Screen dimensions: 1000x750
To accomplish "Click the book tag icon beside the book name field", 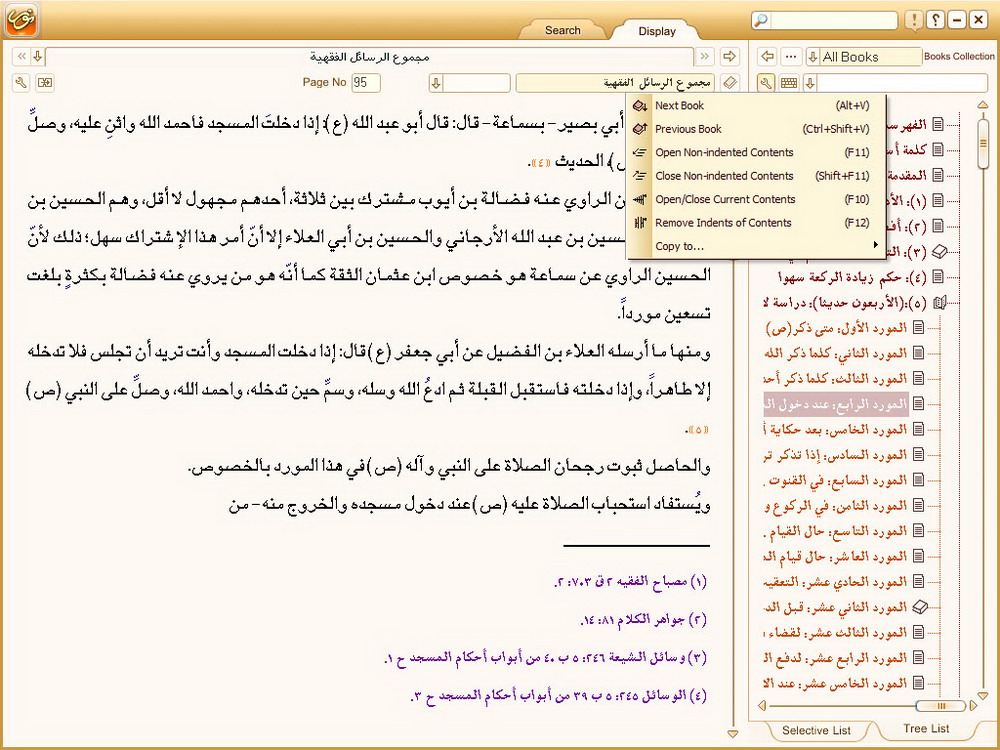I will [730, 82].
